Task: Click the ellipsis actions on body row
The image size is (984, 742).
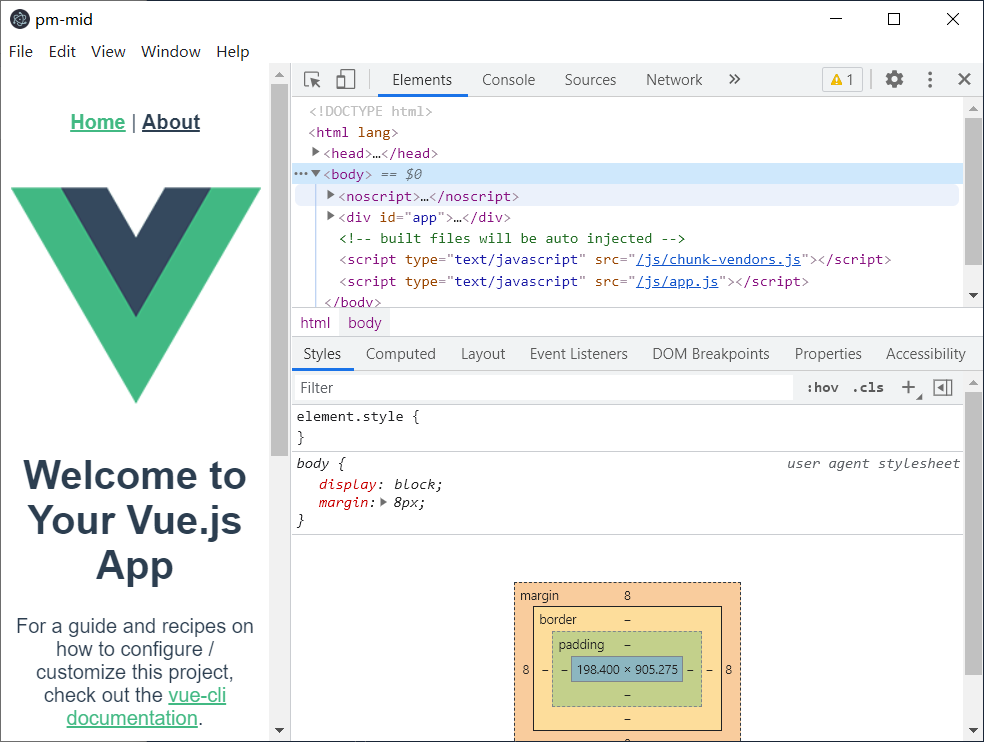Action: (301, 174)
